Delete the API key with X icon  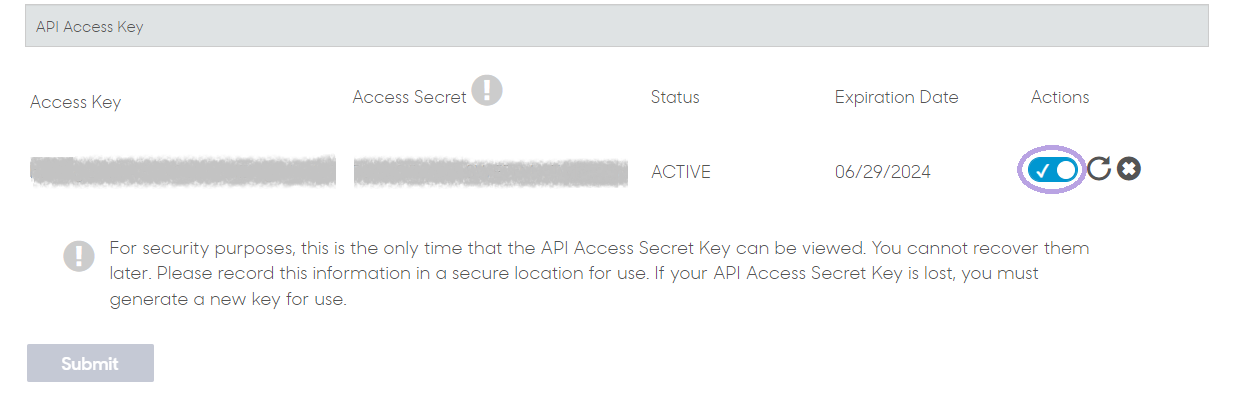[x=1129, y=169]
